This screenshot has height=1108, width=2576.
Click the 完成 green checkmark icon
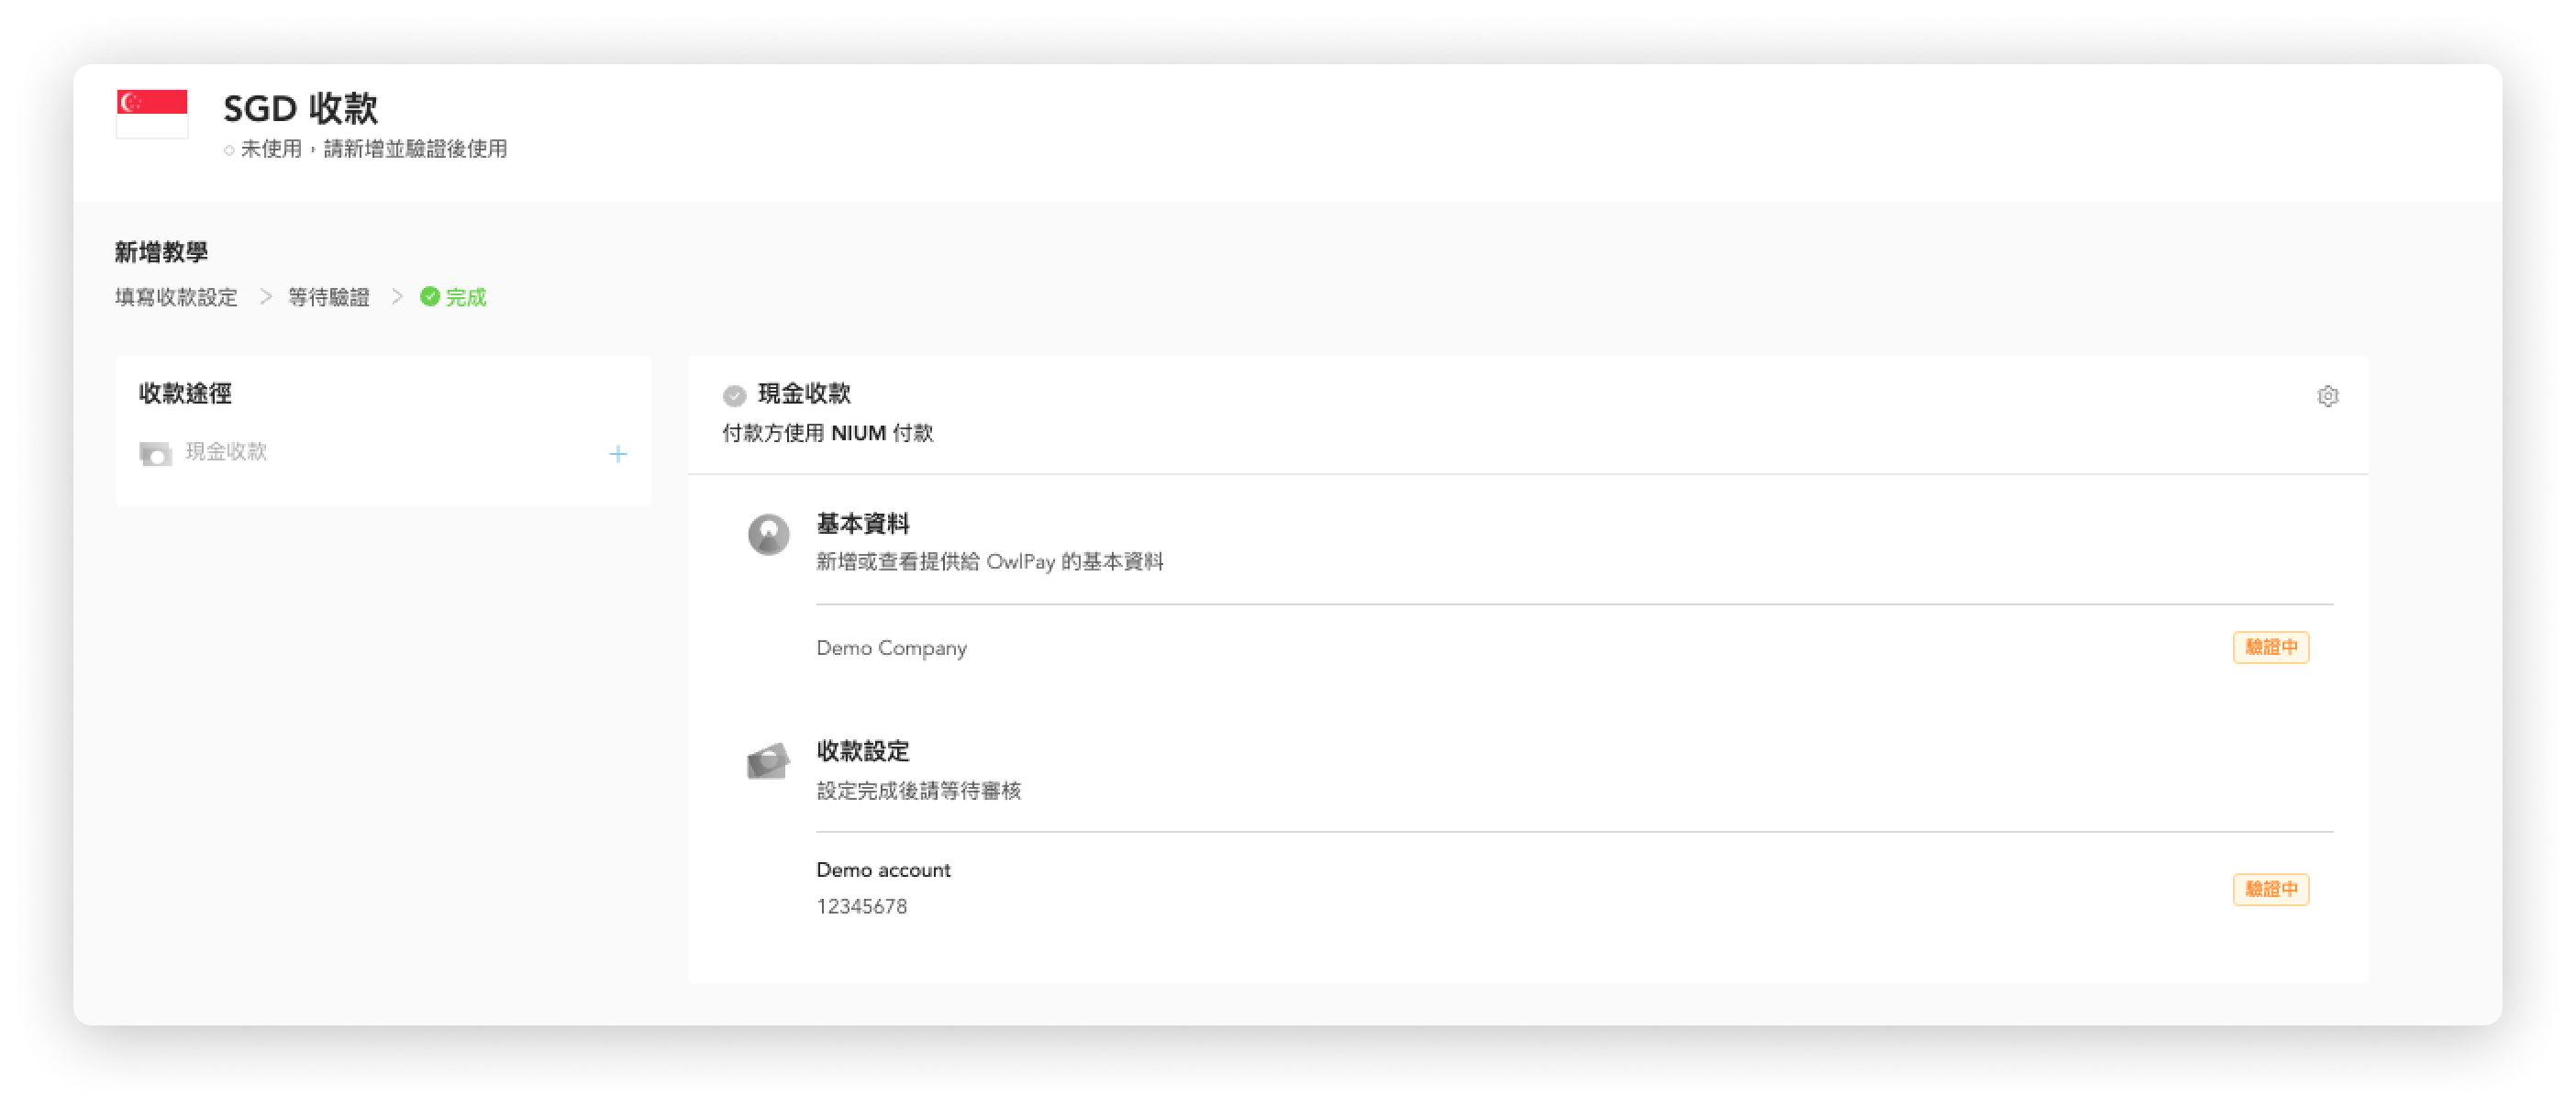[430, 297]
